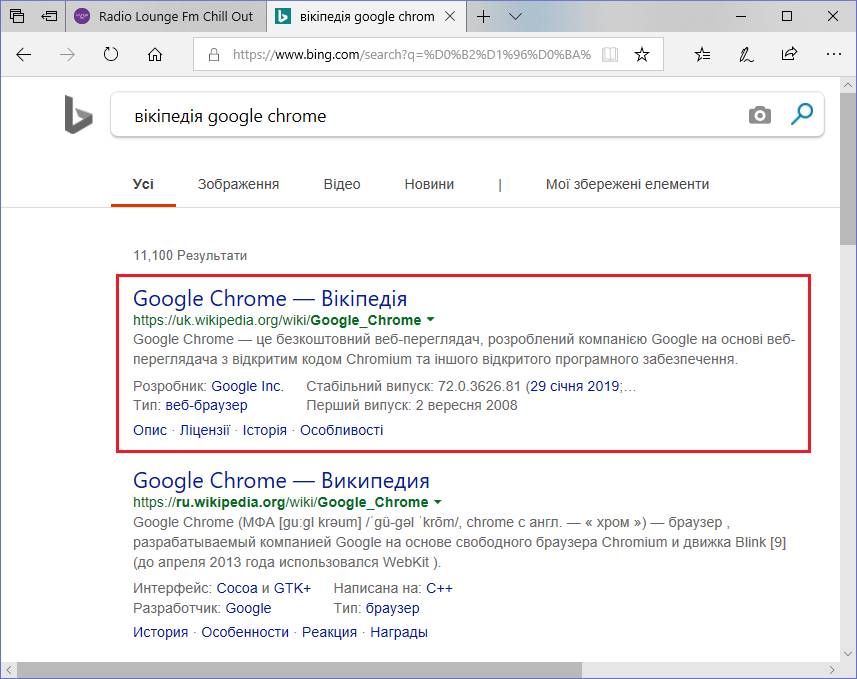Click the horizontal scrollbar thumb

[299, 670]
